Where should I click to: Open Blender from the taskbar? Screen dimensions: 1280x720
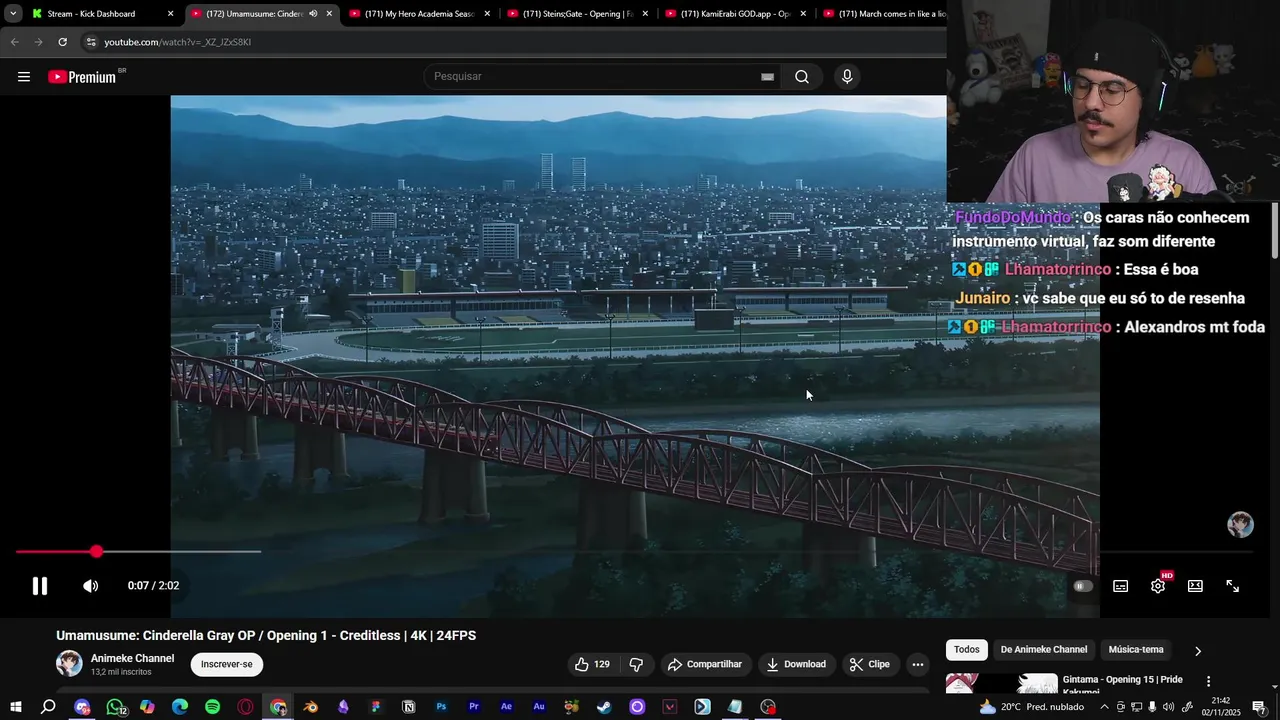310,707
